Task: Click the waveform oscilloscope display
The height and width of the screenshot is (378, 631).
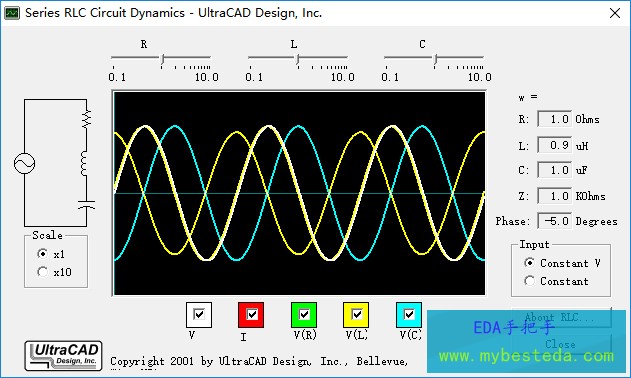Action: [299, 193]
